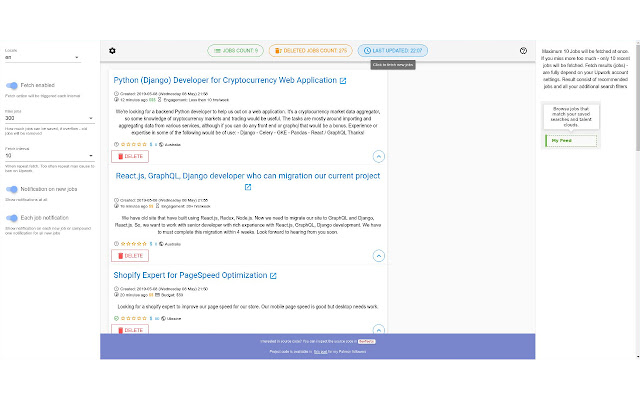Collapse the Shopify Expert job card
640x400 pixels.
pyautogui.click(x=379, y=329)
